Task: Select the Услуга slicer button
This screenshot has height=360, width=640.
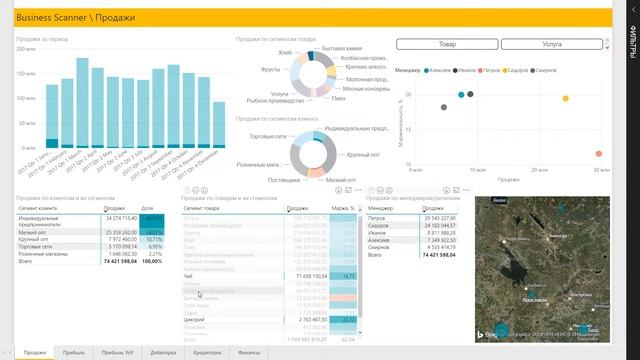Action: coord(552,44)
